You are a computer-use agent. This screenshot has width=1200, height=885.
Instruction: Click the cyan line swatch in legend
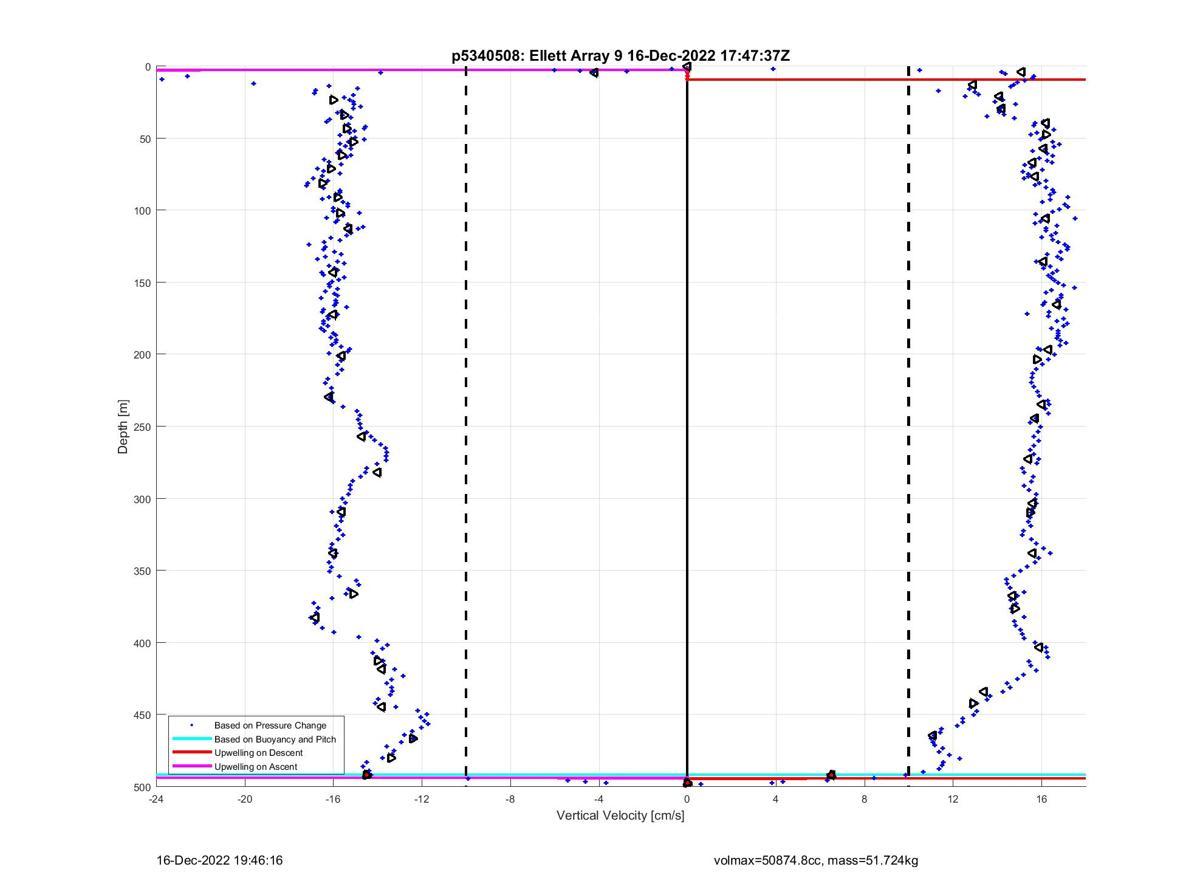[192, 739]
